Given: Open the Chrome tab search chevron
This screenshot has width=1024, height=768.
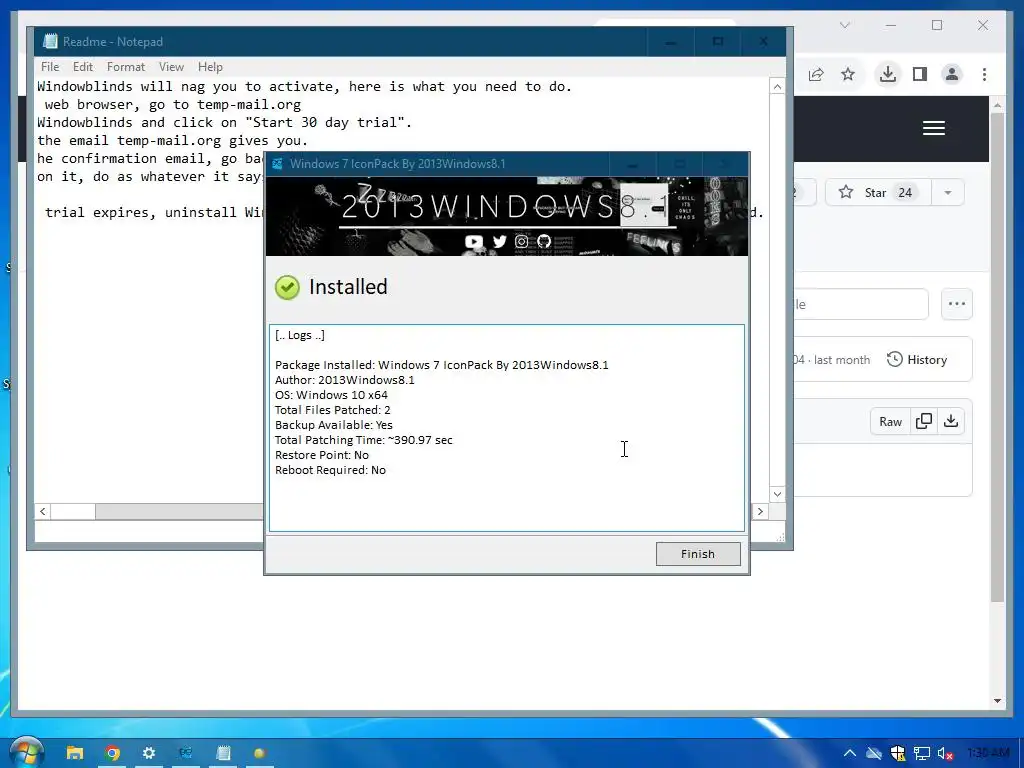Looking at the screenshot, I should (844, 25).
